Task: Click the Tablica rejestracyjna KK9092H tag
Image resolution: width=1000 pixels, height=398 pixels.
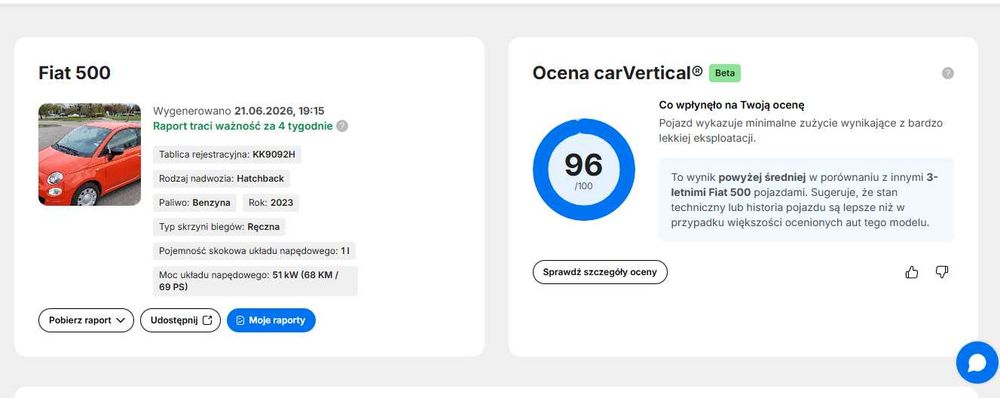Action: 227,154
